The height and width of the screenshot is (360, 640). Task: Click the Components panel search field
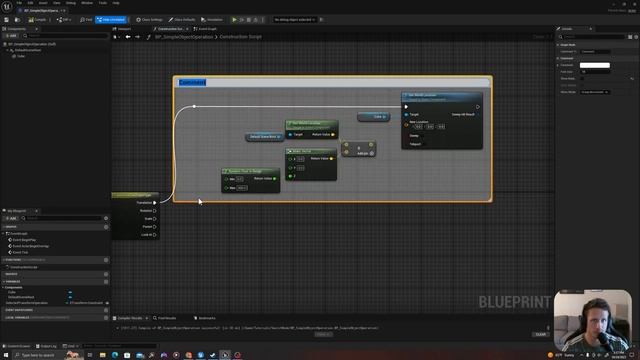click(x=65, y=36)
